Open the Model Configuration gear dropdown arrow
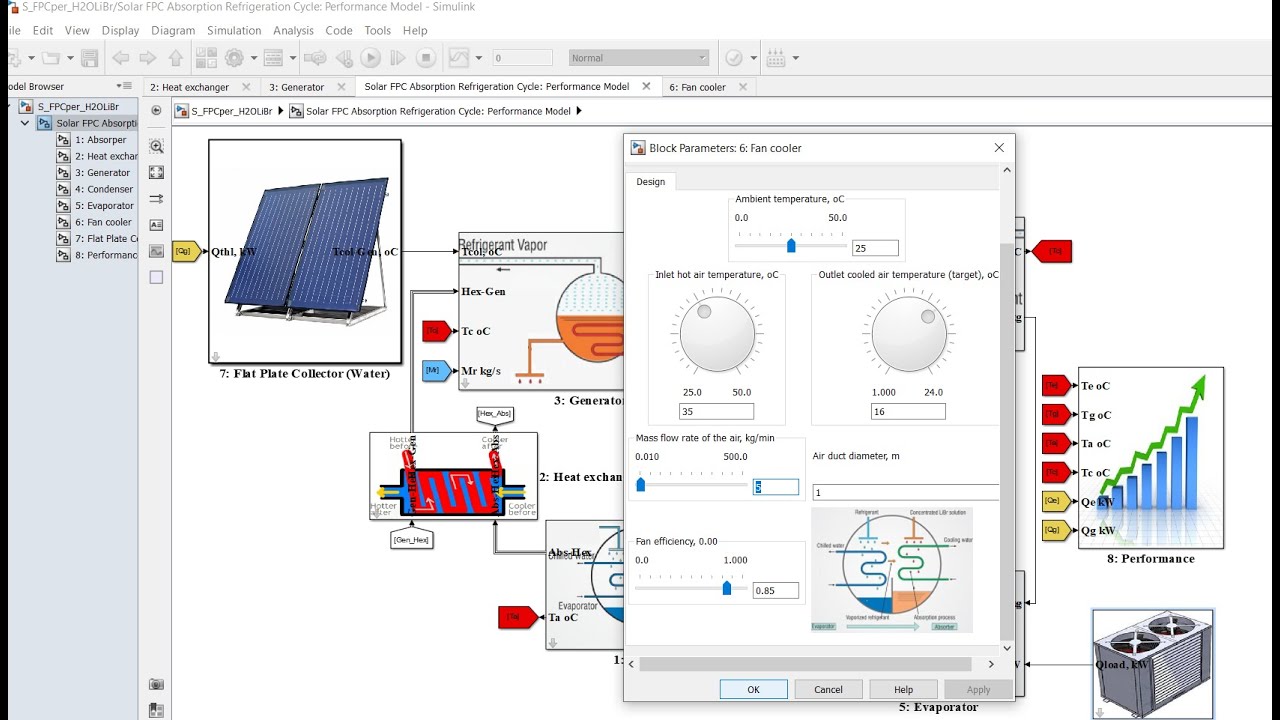 254,58
